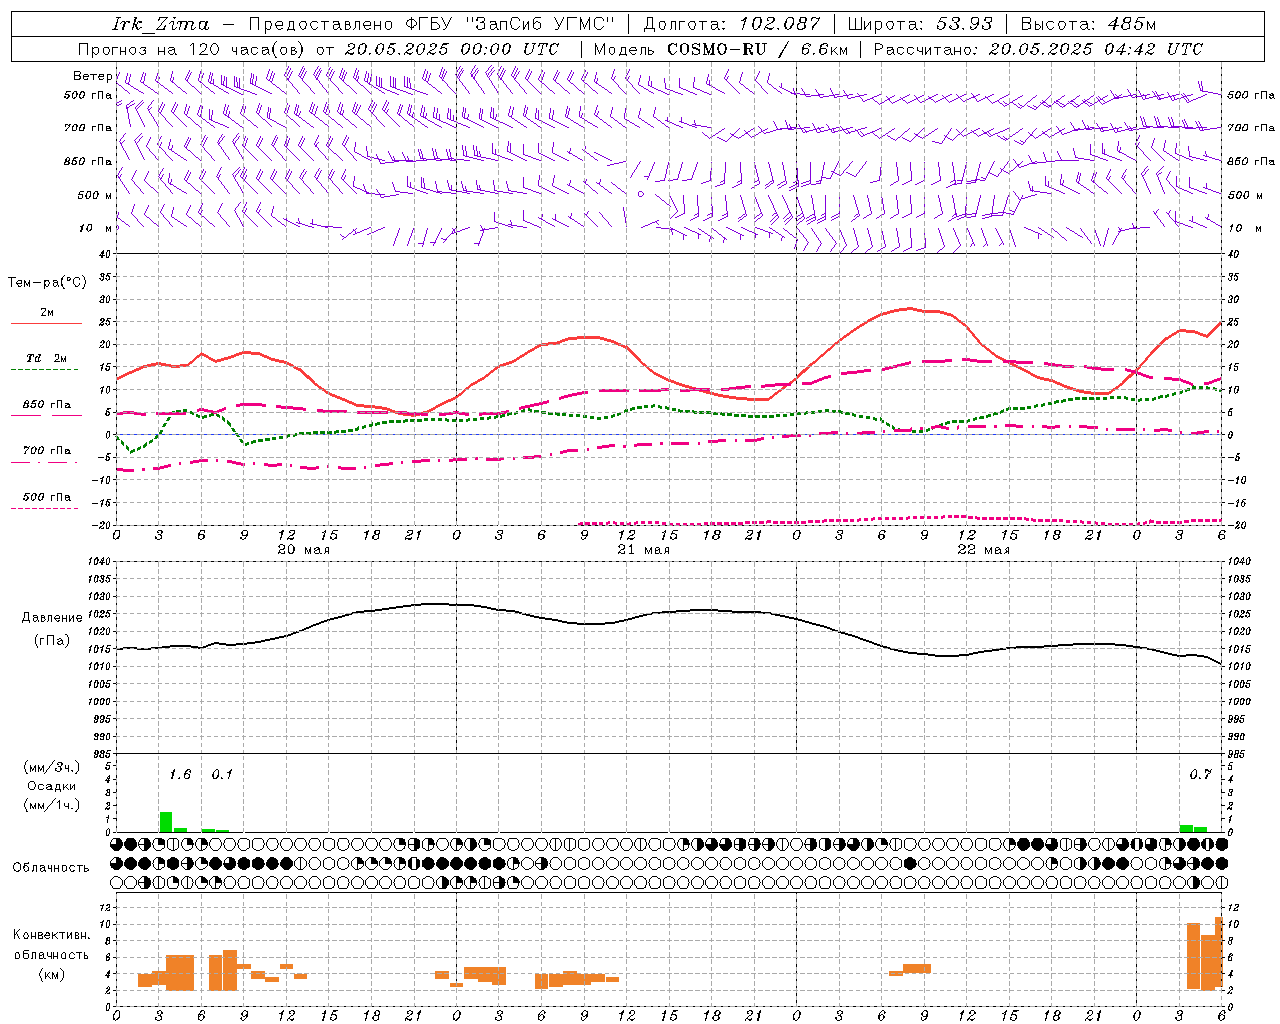The height and width of the screenshot is (1024, 1280).
Task: Click the "Рассчитано: 20.05.2025 04:42 UTC" timestamp
Action: coord(1038,49)
